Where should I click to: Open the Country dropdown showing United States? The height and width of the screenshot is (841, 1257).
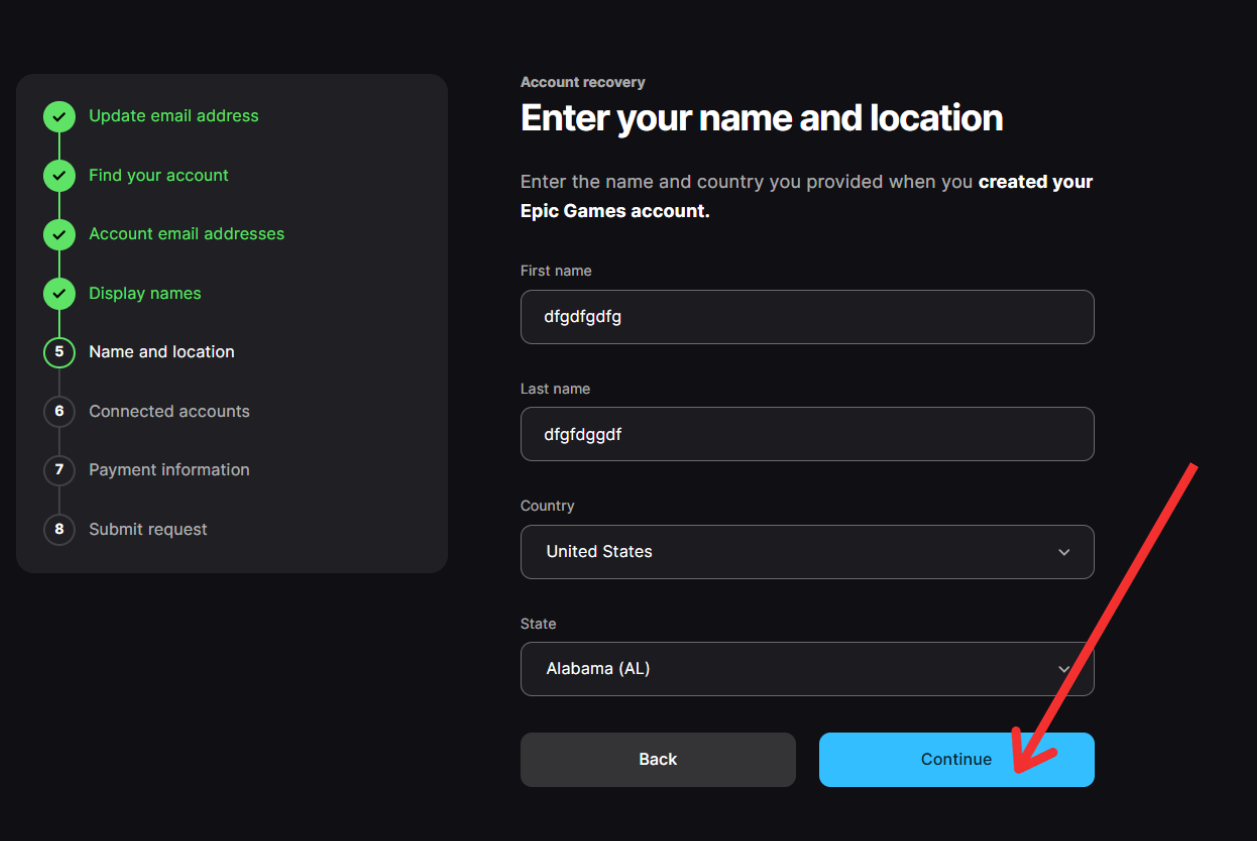pos(790,552)
